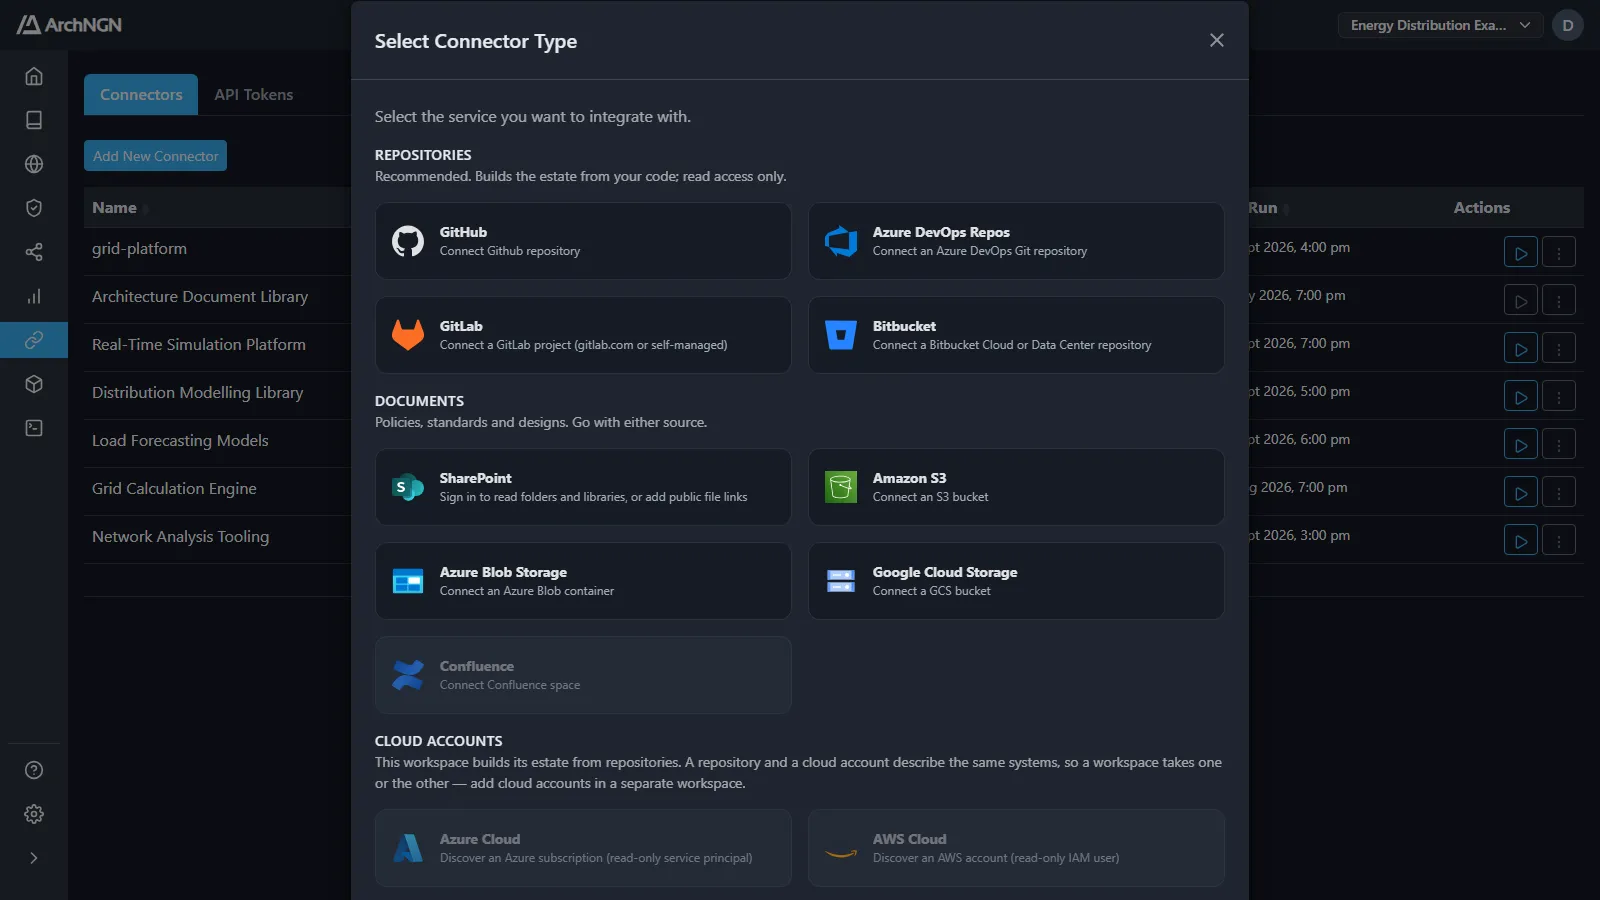The image size is (1600, 900).
Task: Select the Amazon S3 connector card
Action: pyautogui.click(x=1016, y=487)
